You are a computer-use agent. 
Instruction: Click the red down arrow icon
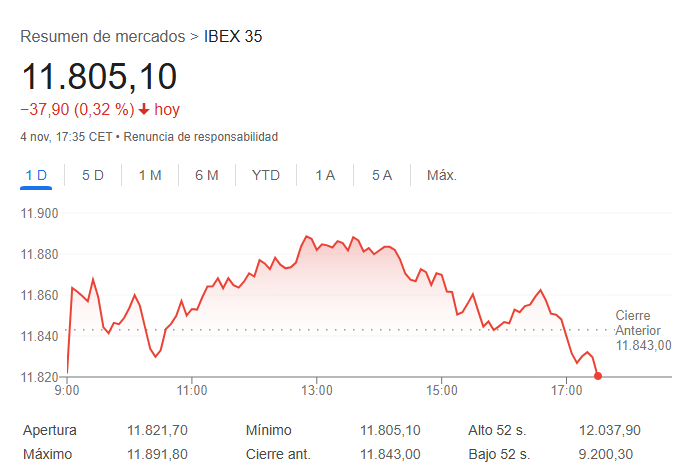tap(144, 110)
